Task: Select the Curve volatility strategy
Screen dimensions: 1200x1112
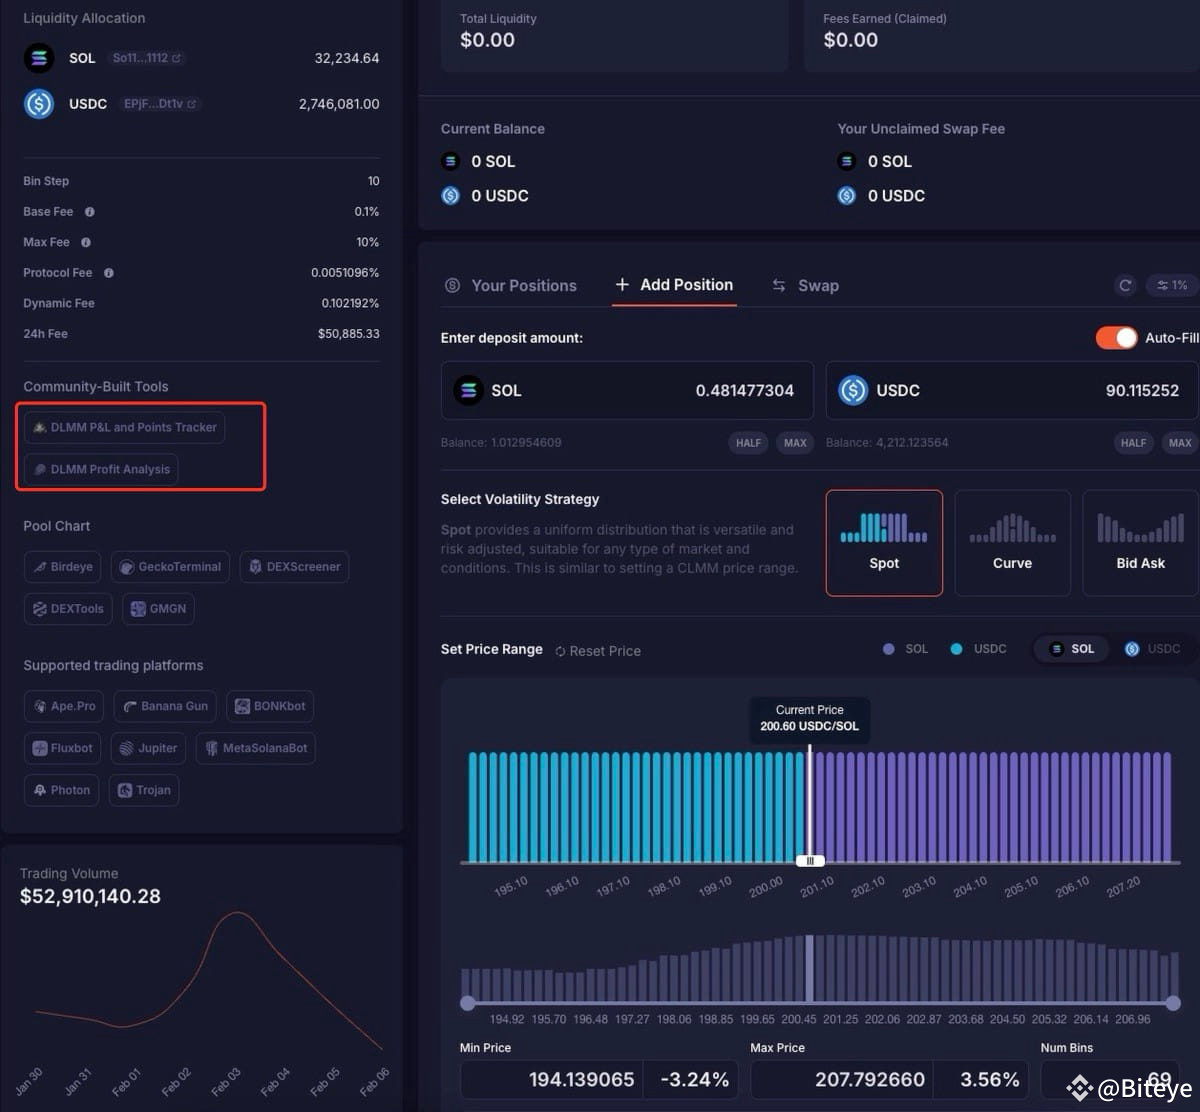Action: (1012, 542)
